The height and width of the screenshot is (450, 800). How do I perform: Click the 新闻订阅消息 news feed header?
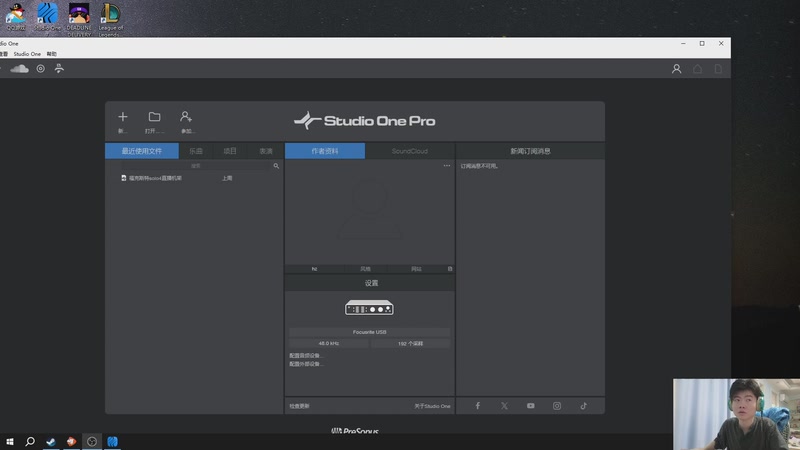[x=530, y=151]
